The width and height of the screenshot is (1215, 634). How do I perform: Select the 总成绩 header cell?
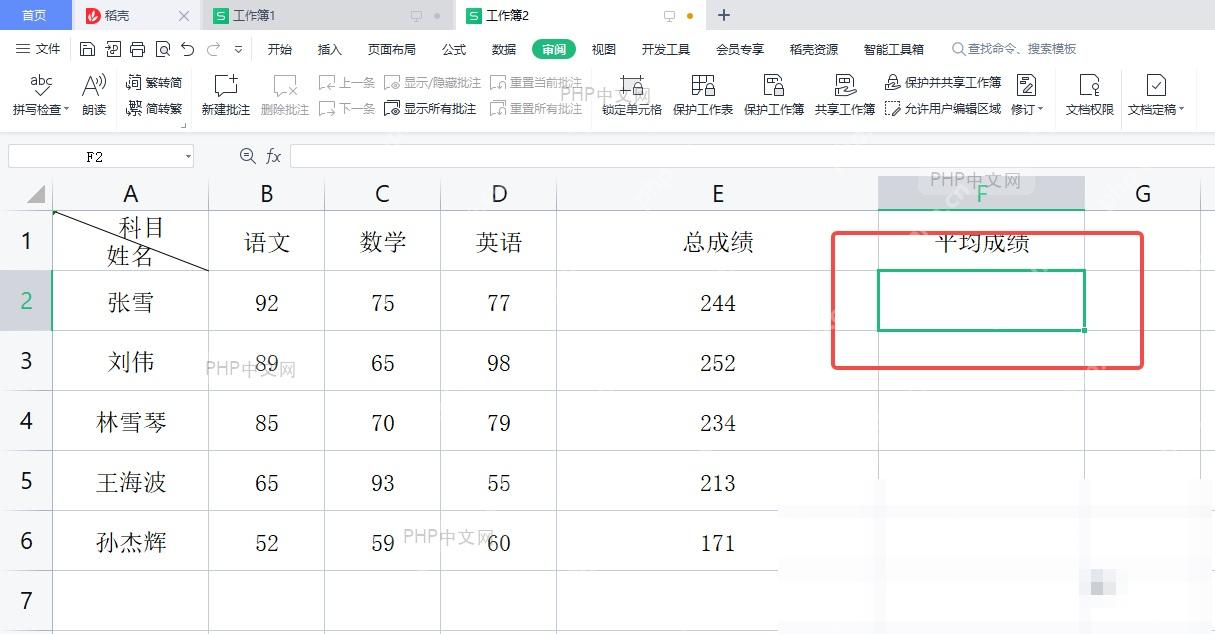tap(718, 241)
